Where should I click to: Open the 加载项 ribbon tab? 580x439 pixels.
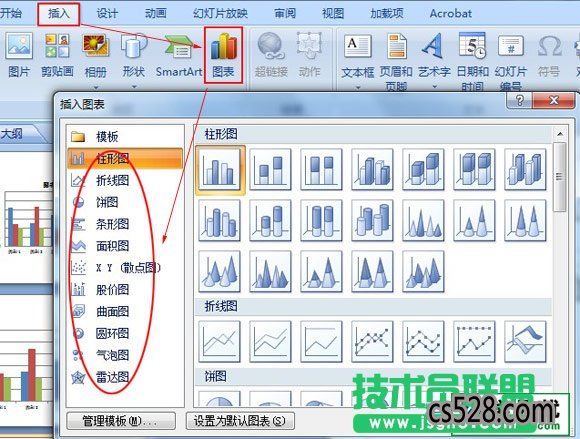tap(387, 14)
